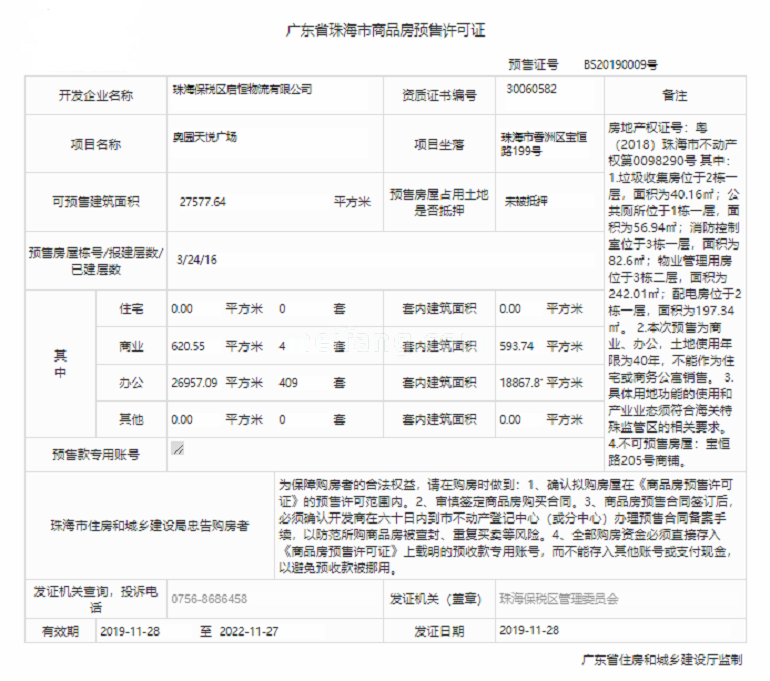Select the office unit count 409
The height and width of the screenshot is (681, 770).
click(289, 382)
